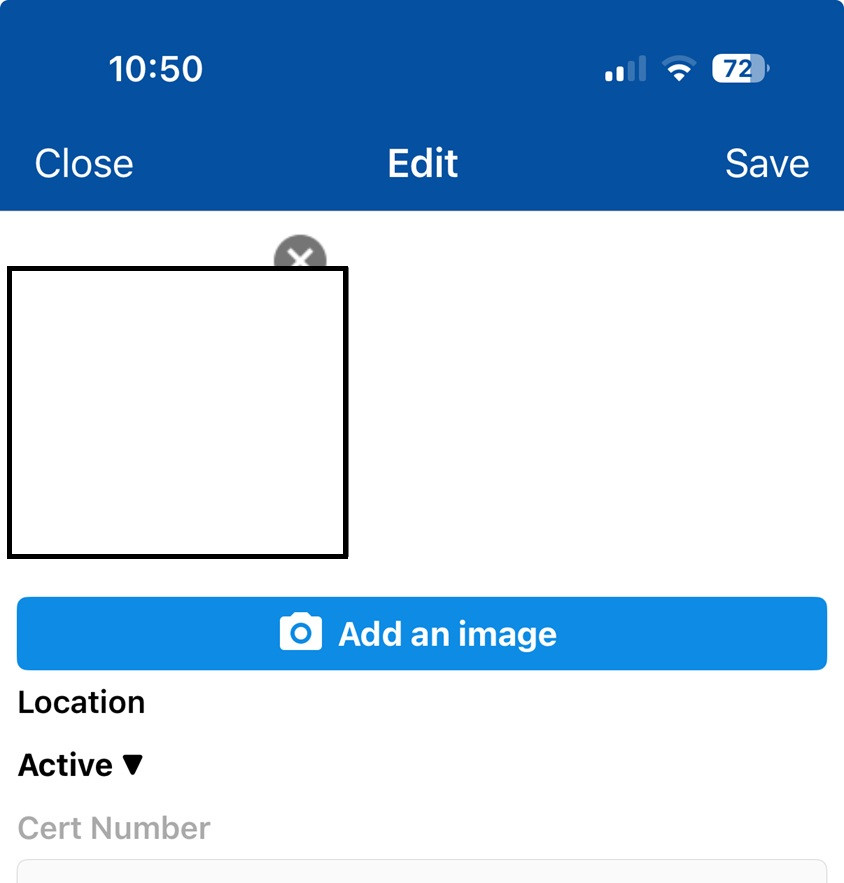Save the edited record

coord(767,163)
